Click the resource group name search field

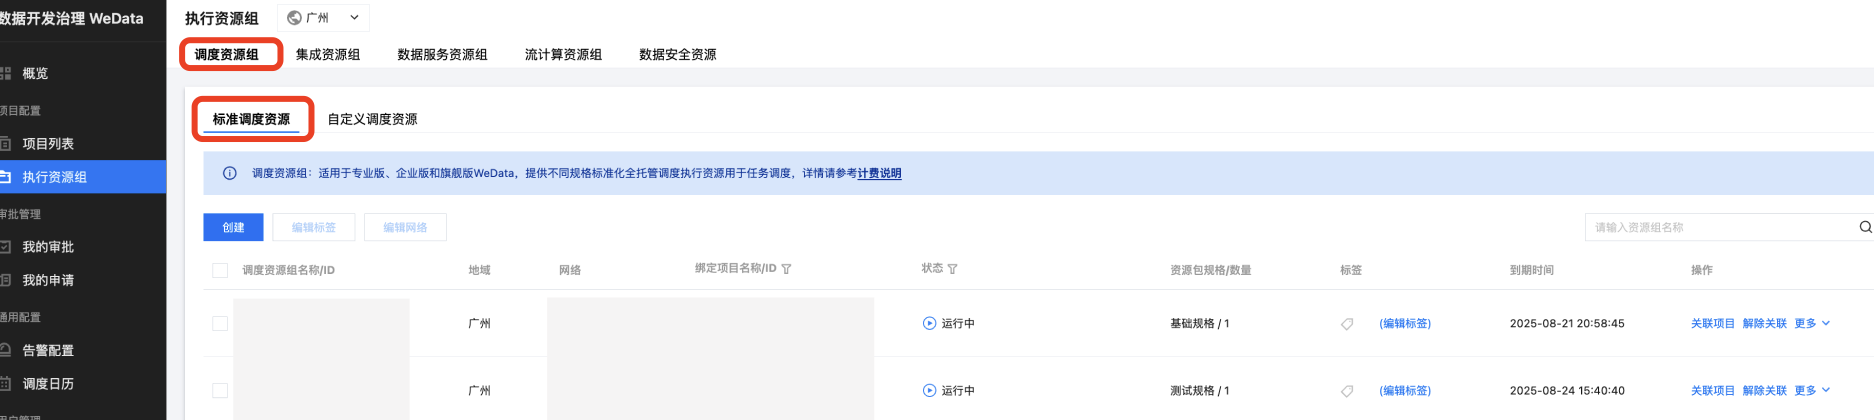[x=1718, y=227]
